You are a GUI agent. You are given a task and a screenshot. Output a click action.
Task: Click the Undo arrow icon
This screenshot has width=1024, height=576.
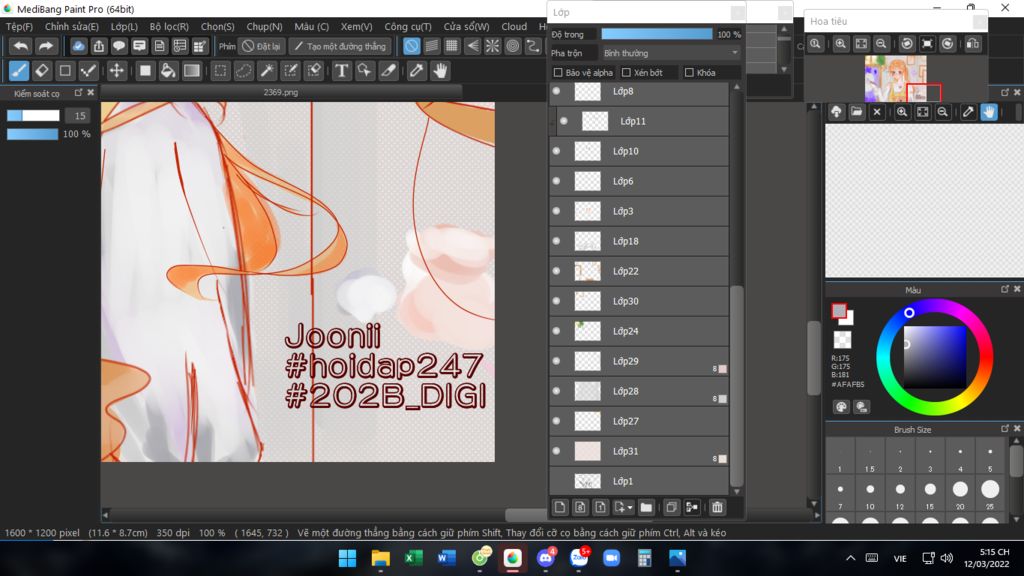point(20,46)
